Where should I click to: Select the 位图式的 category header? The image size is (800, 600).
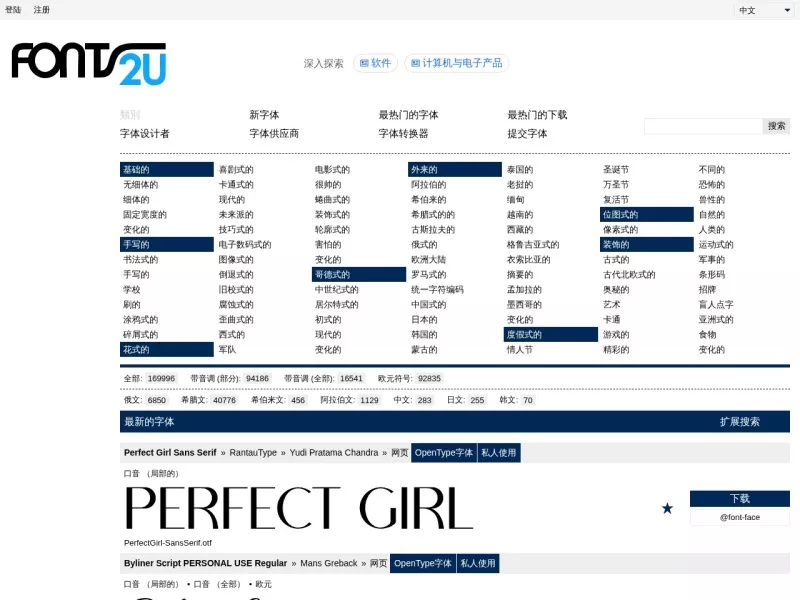[x=647, y=215]
